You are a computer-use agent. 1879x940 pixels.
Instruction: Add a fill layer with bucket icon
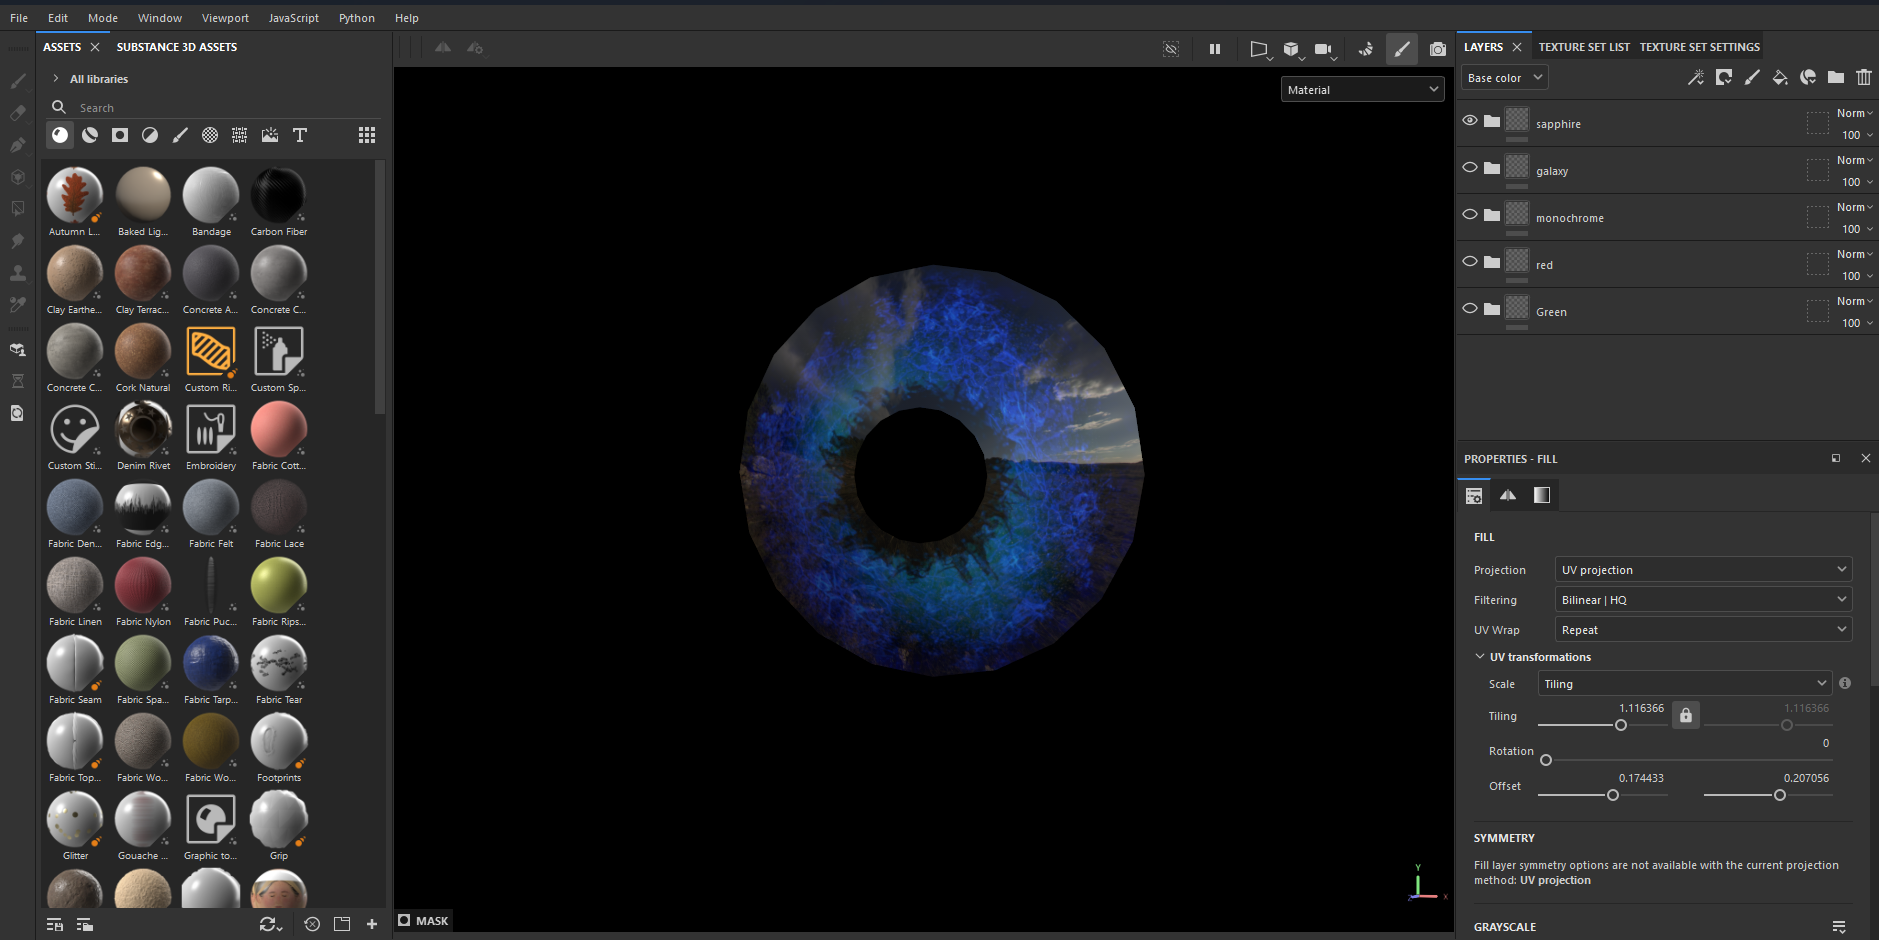click(1779, 78)
